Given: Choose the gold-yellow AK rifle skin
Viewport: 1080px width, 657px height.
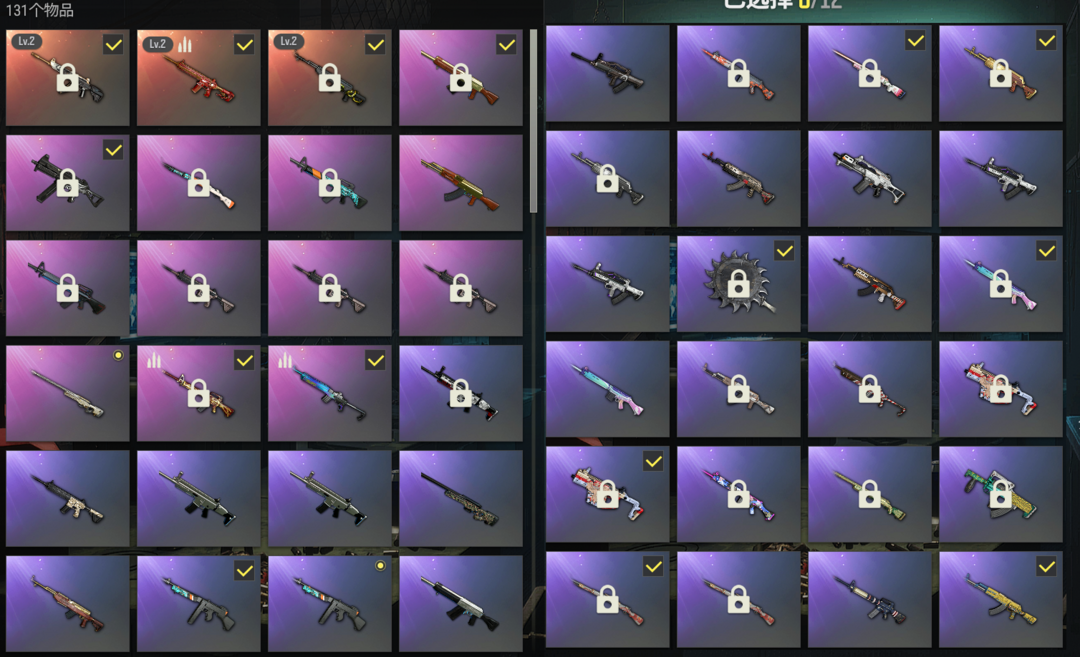Looking at the screenshot, I should point(1001,600).
